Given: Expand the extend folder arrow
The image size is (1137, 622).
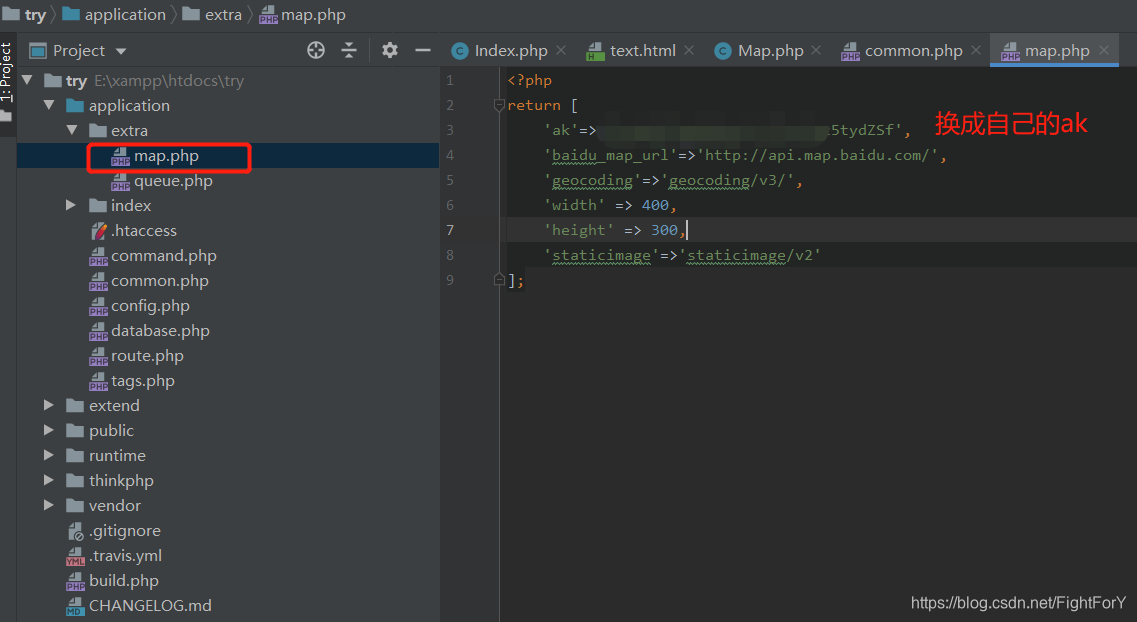Looking at the screenshot, I should pyautogui.click(x=49, y=405).
